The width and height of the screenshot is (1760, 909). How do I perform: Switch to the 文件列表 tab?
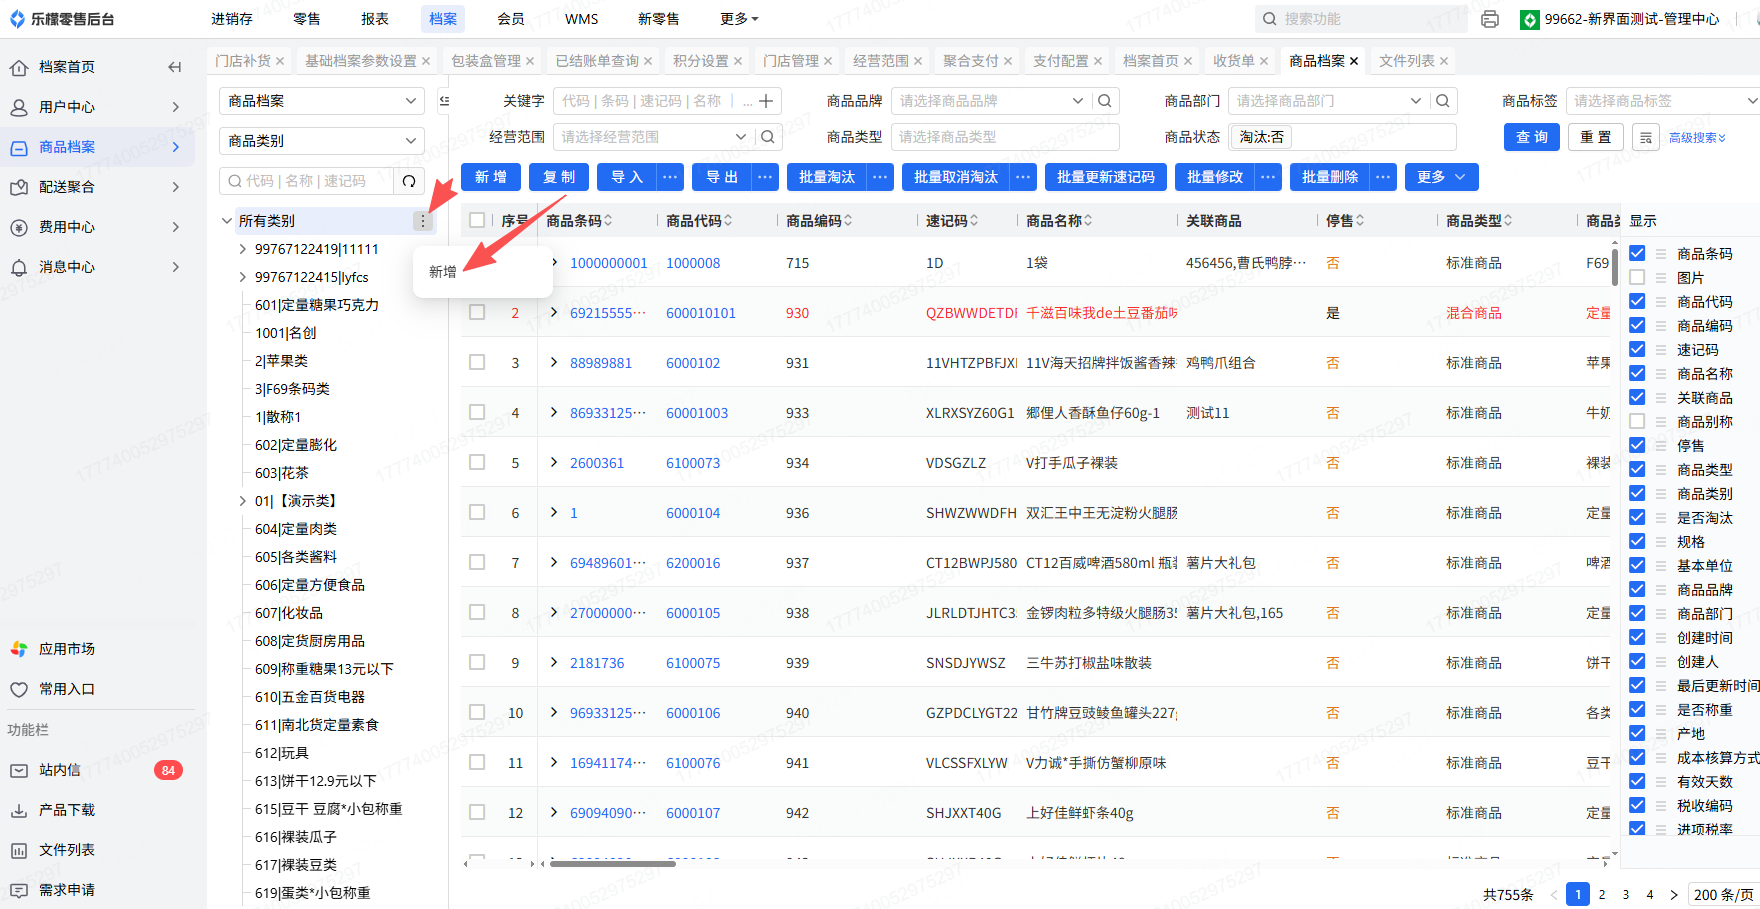pos(1406,61)
